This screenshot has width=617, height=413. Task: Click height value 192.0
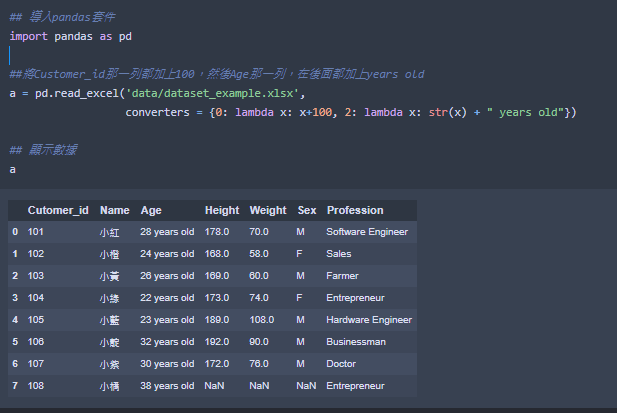(x=217, y=342)
